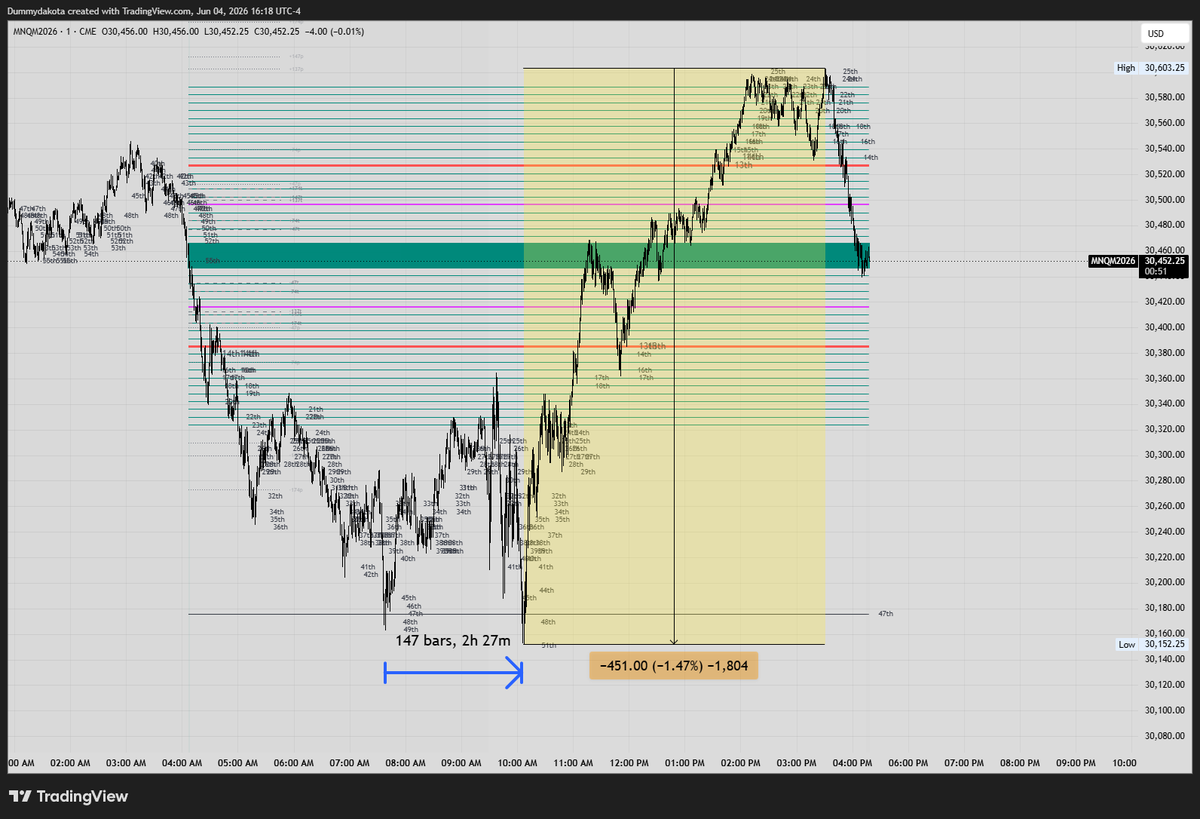Click the 04:00 AM time axis label
The height and width of the screenshot is (819, 1200).
[x=181, y=763]
